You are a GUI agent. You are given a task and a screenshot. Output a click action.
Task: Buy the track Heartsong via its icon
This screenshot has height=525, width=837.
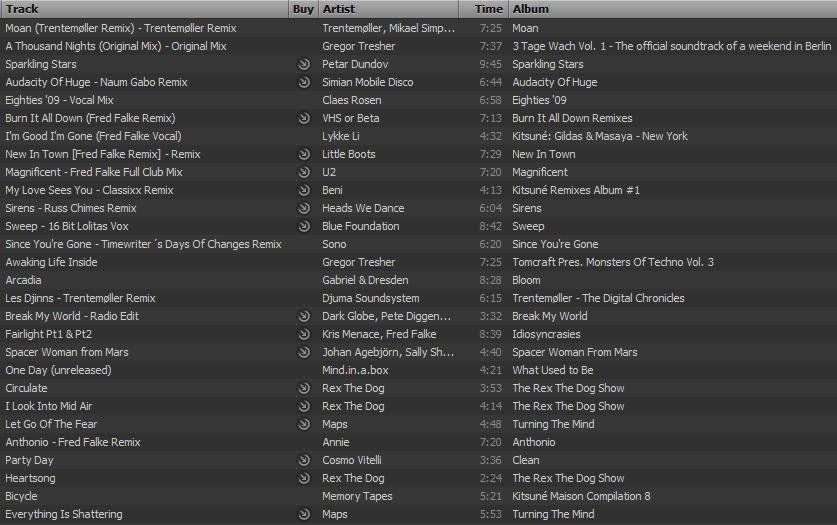click(x=304, y=478)
